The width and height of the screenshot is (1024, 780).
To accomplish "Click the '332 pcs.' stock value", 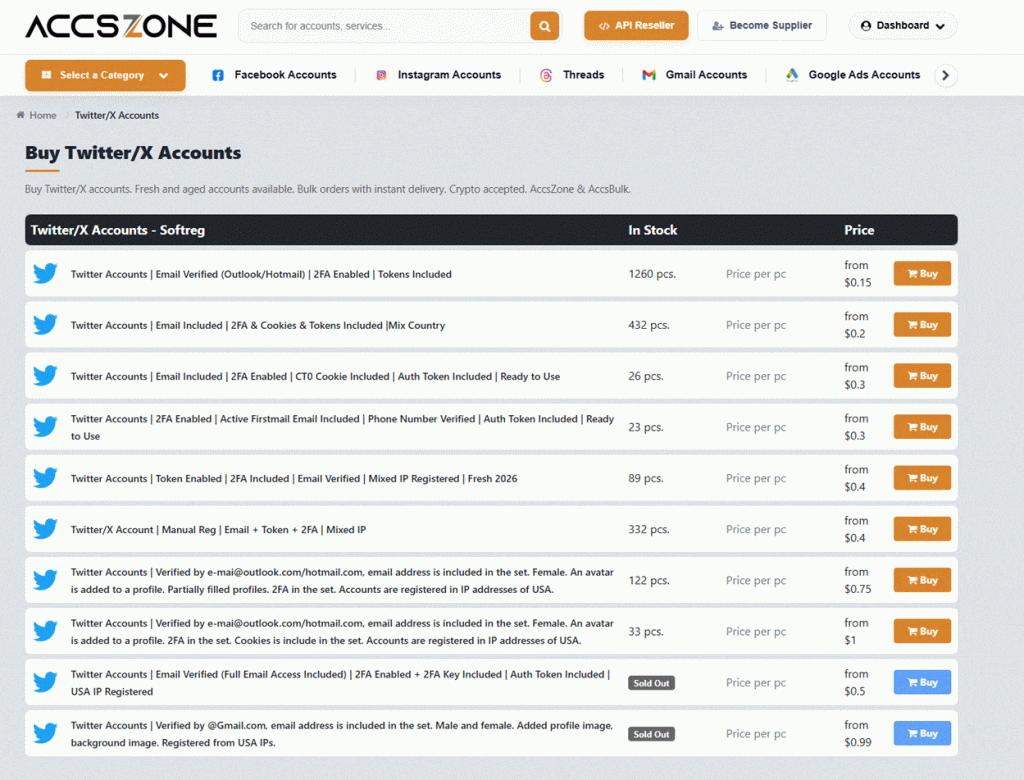I will coord(648,529).
